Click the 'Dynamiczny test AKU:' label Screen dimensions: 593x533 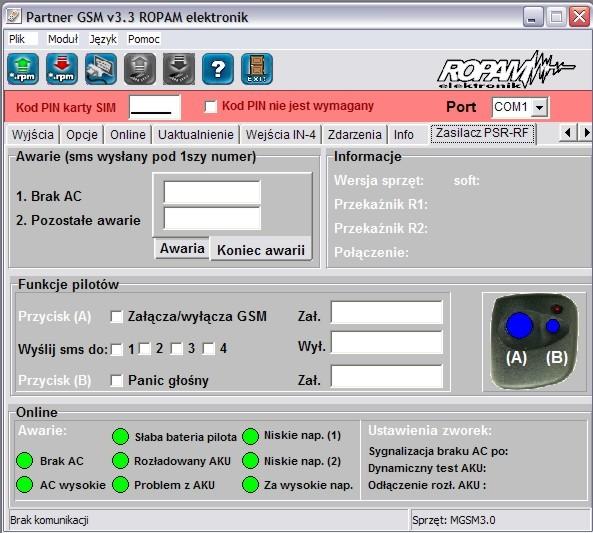pyautogui.click(x=427, y=468)
